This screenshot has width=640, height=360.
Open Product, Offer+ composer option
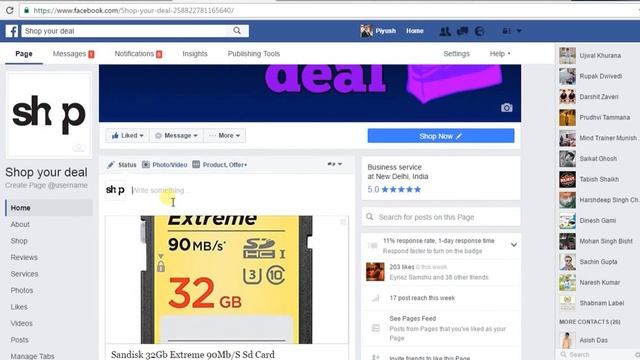click(220, 165)
